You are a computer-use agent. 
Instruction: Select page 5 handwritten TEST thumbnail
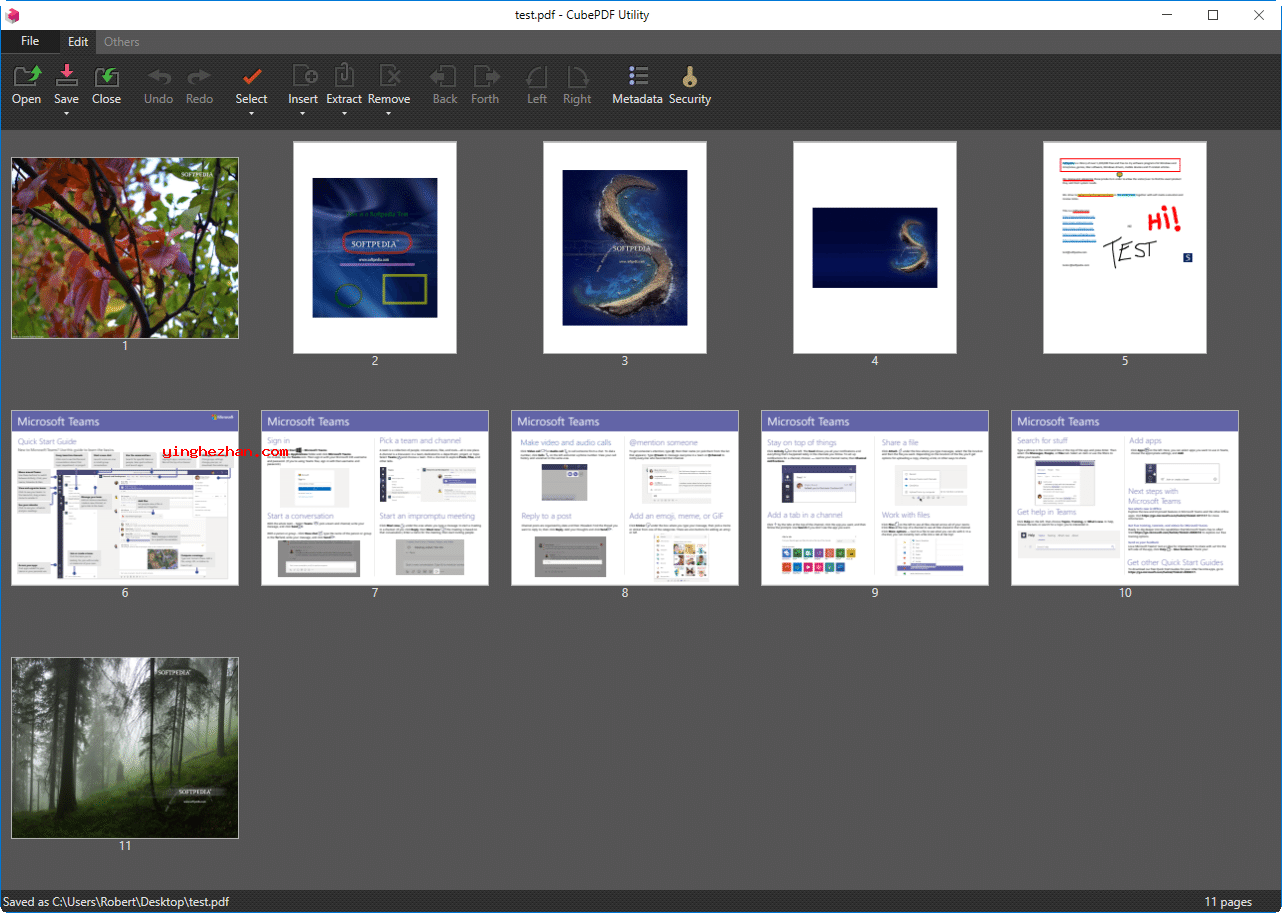1125,247
